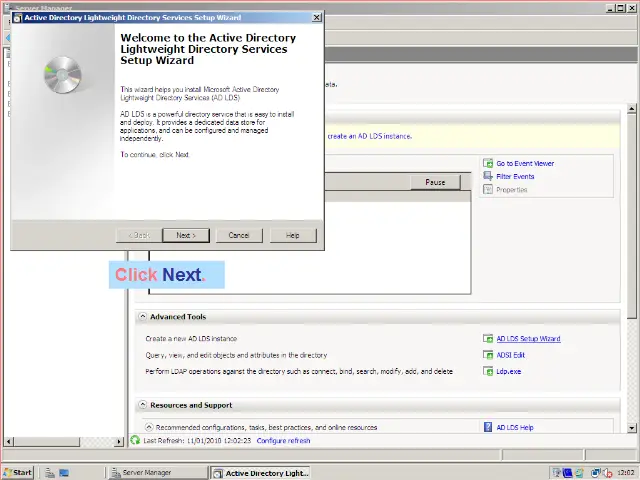Image resolution: width=640 pixels, height=480 pixels.
Task: Click the AD LDS Help icon
Action: [x=488, y=427]
